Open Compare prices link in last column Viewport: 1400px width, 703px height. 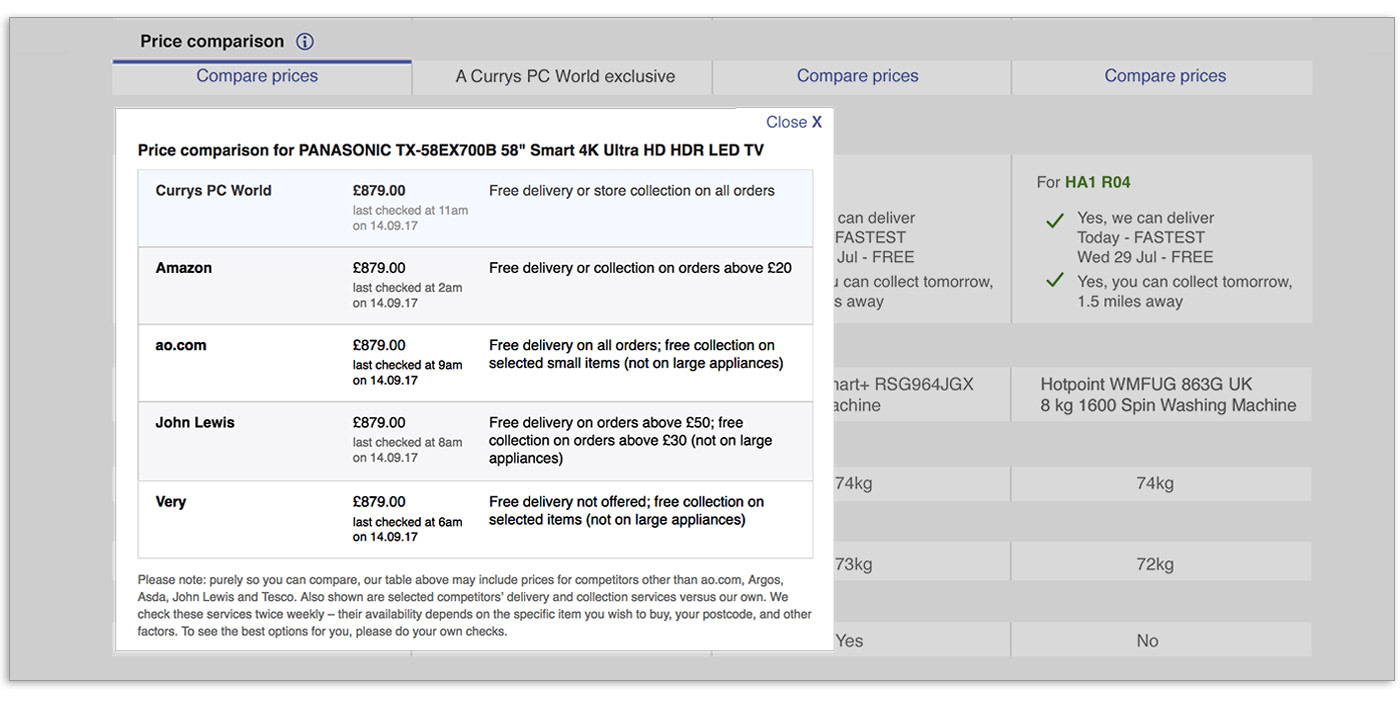[x=1165, y=76]
